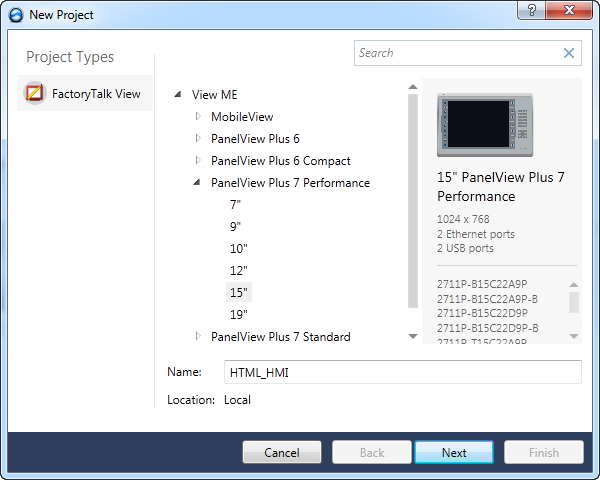The width and height of the screenshot is (600, 480).
Task: Choose the 15" terminal size
Action: [239, 292]
